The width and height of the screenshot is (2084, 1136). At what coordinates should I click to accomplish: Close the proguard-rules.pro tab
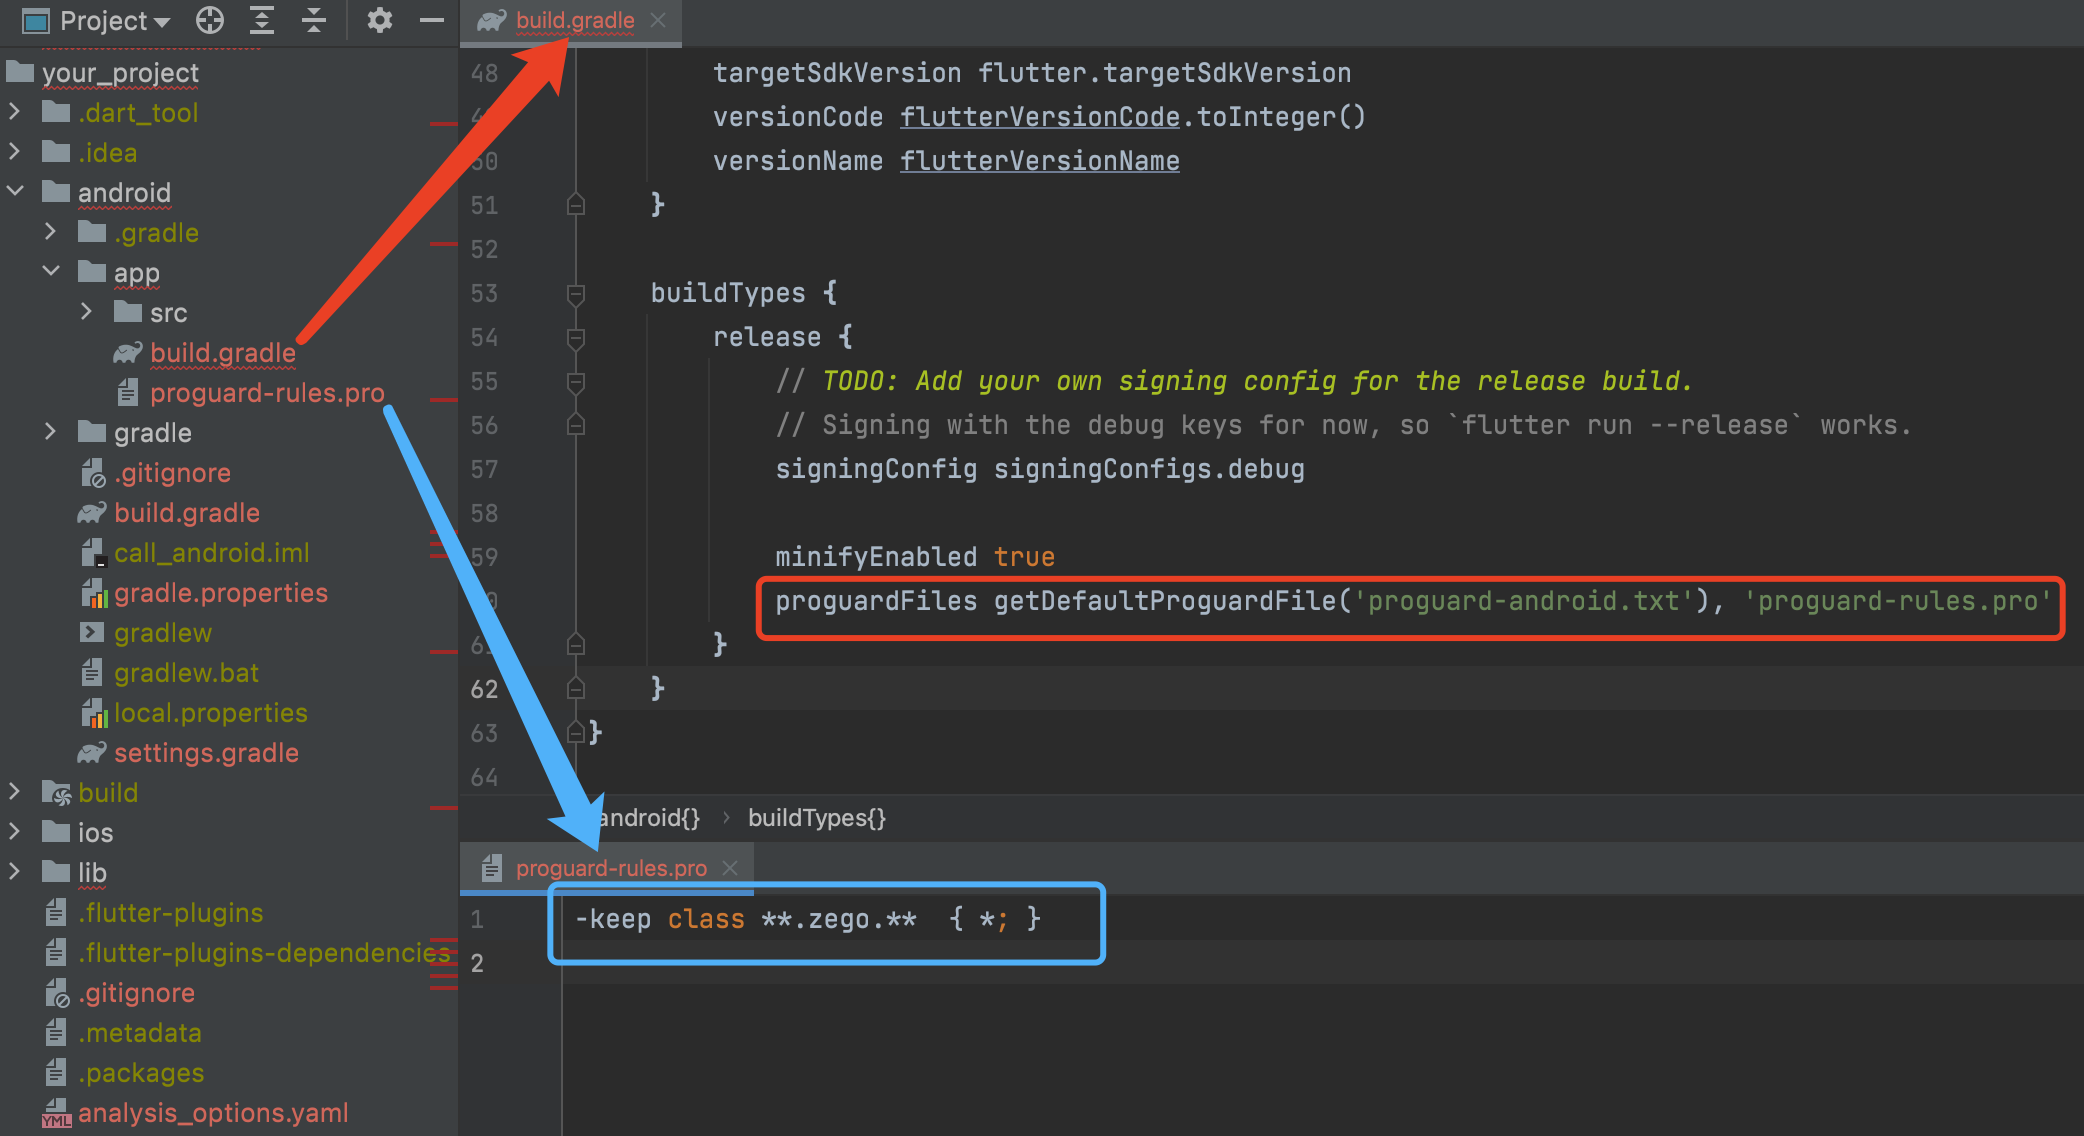tap(730, 867)
